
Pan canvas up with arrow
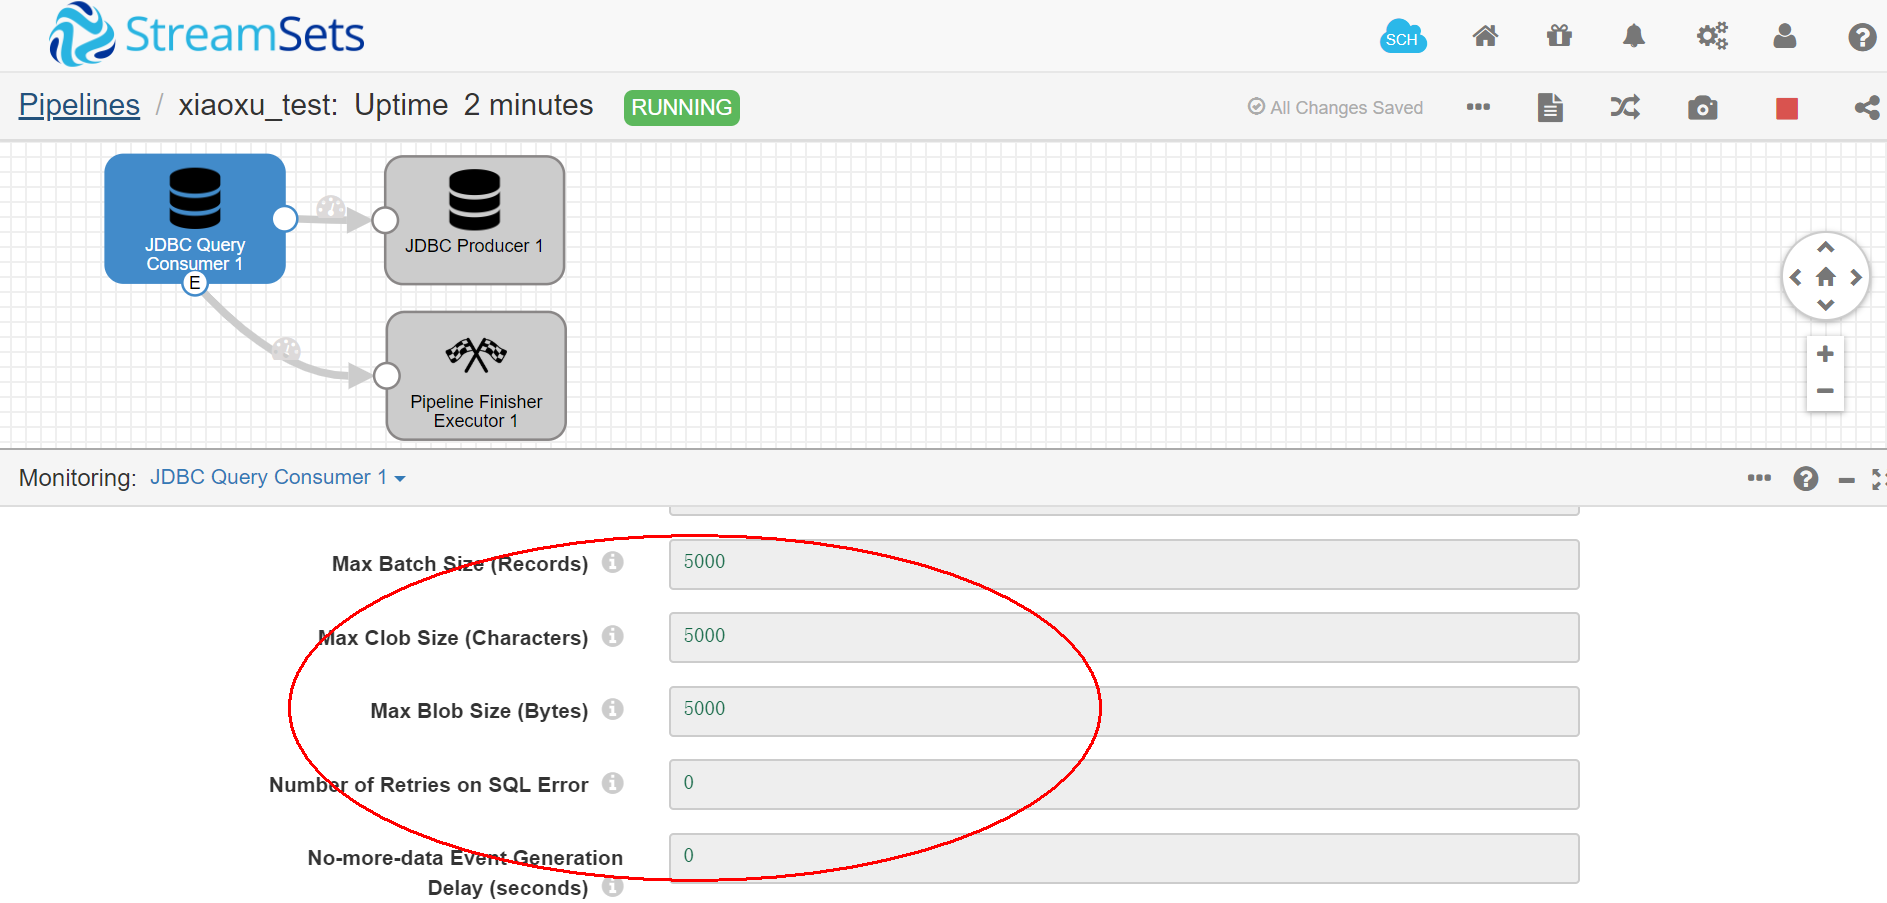coord(1826,247)
